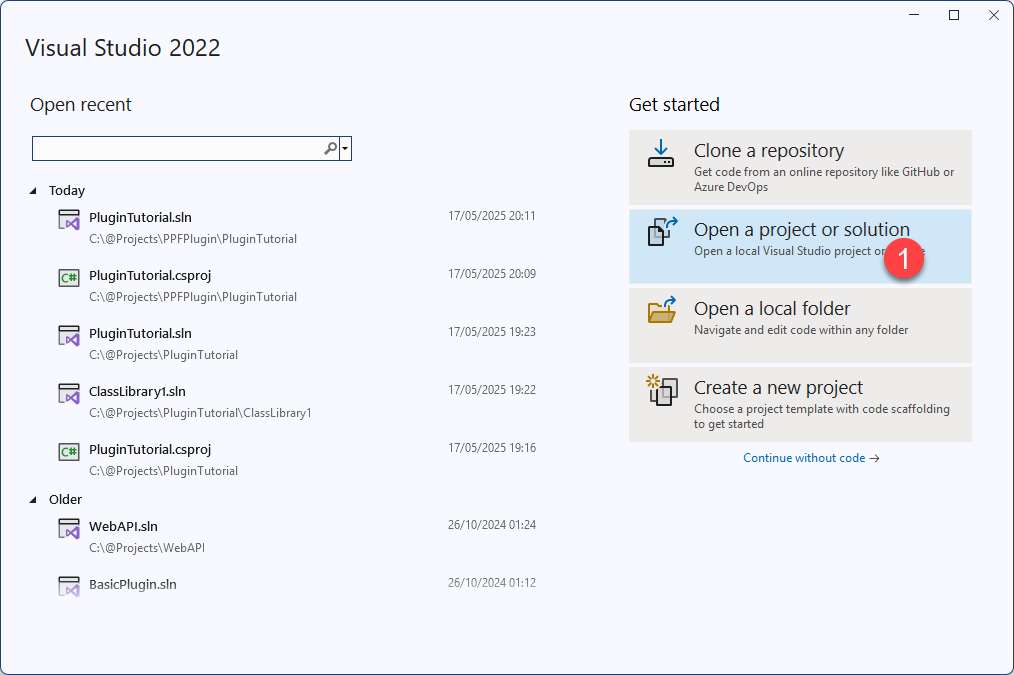Open PluginTutorial.sln in C:\@Projects\PluginTutorial

click(140, 334)
